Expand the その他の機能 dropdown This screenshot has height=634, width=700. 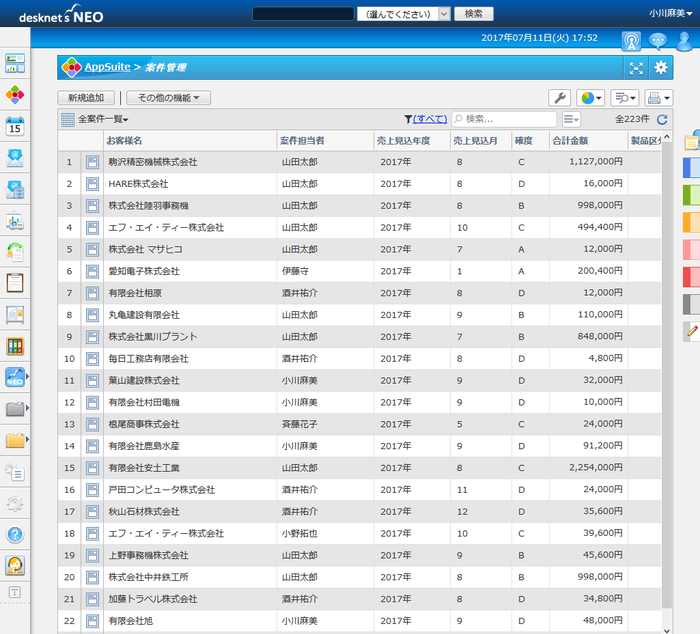coord(168,98)
